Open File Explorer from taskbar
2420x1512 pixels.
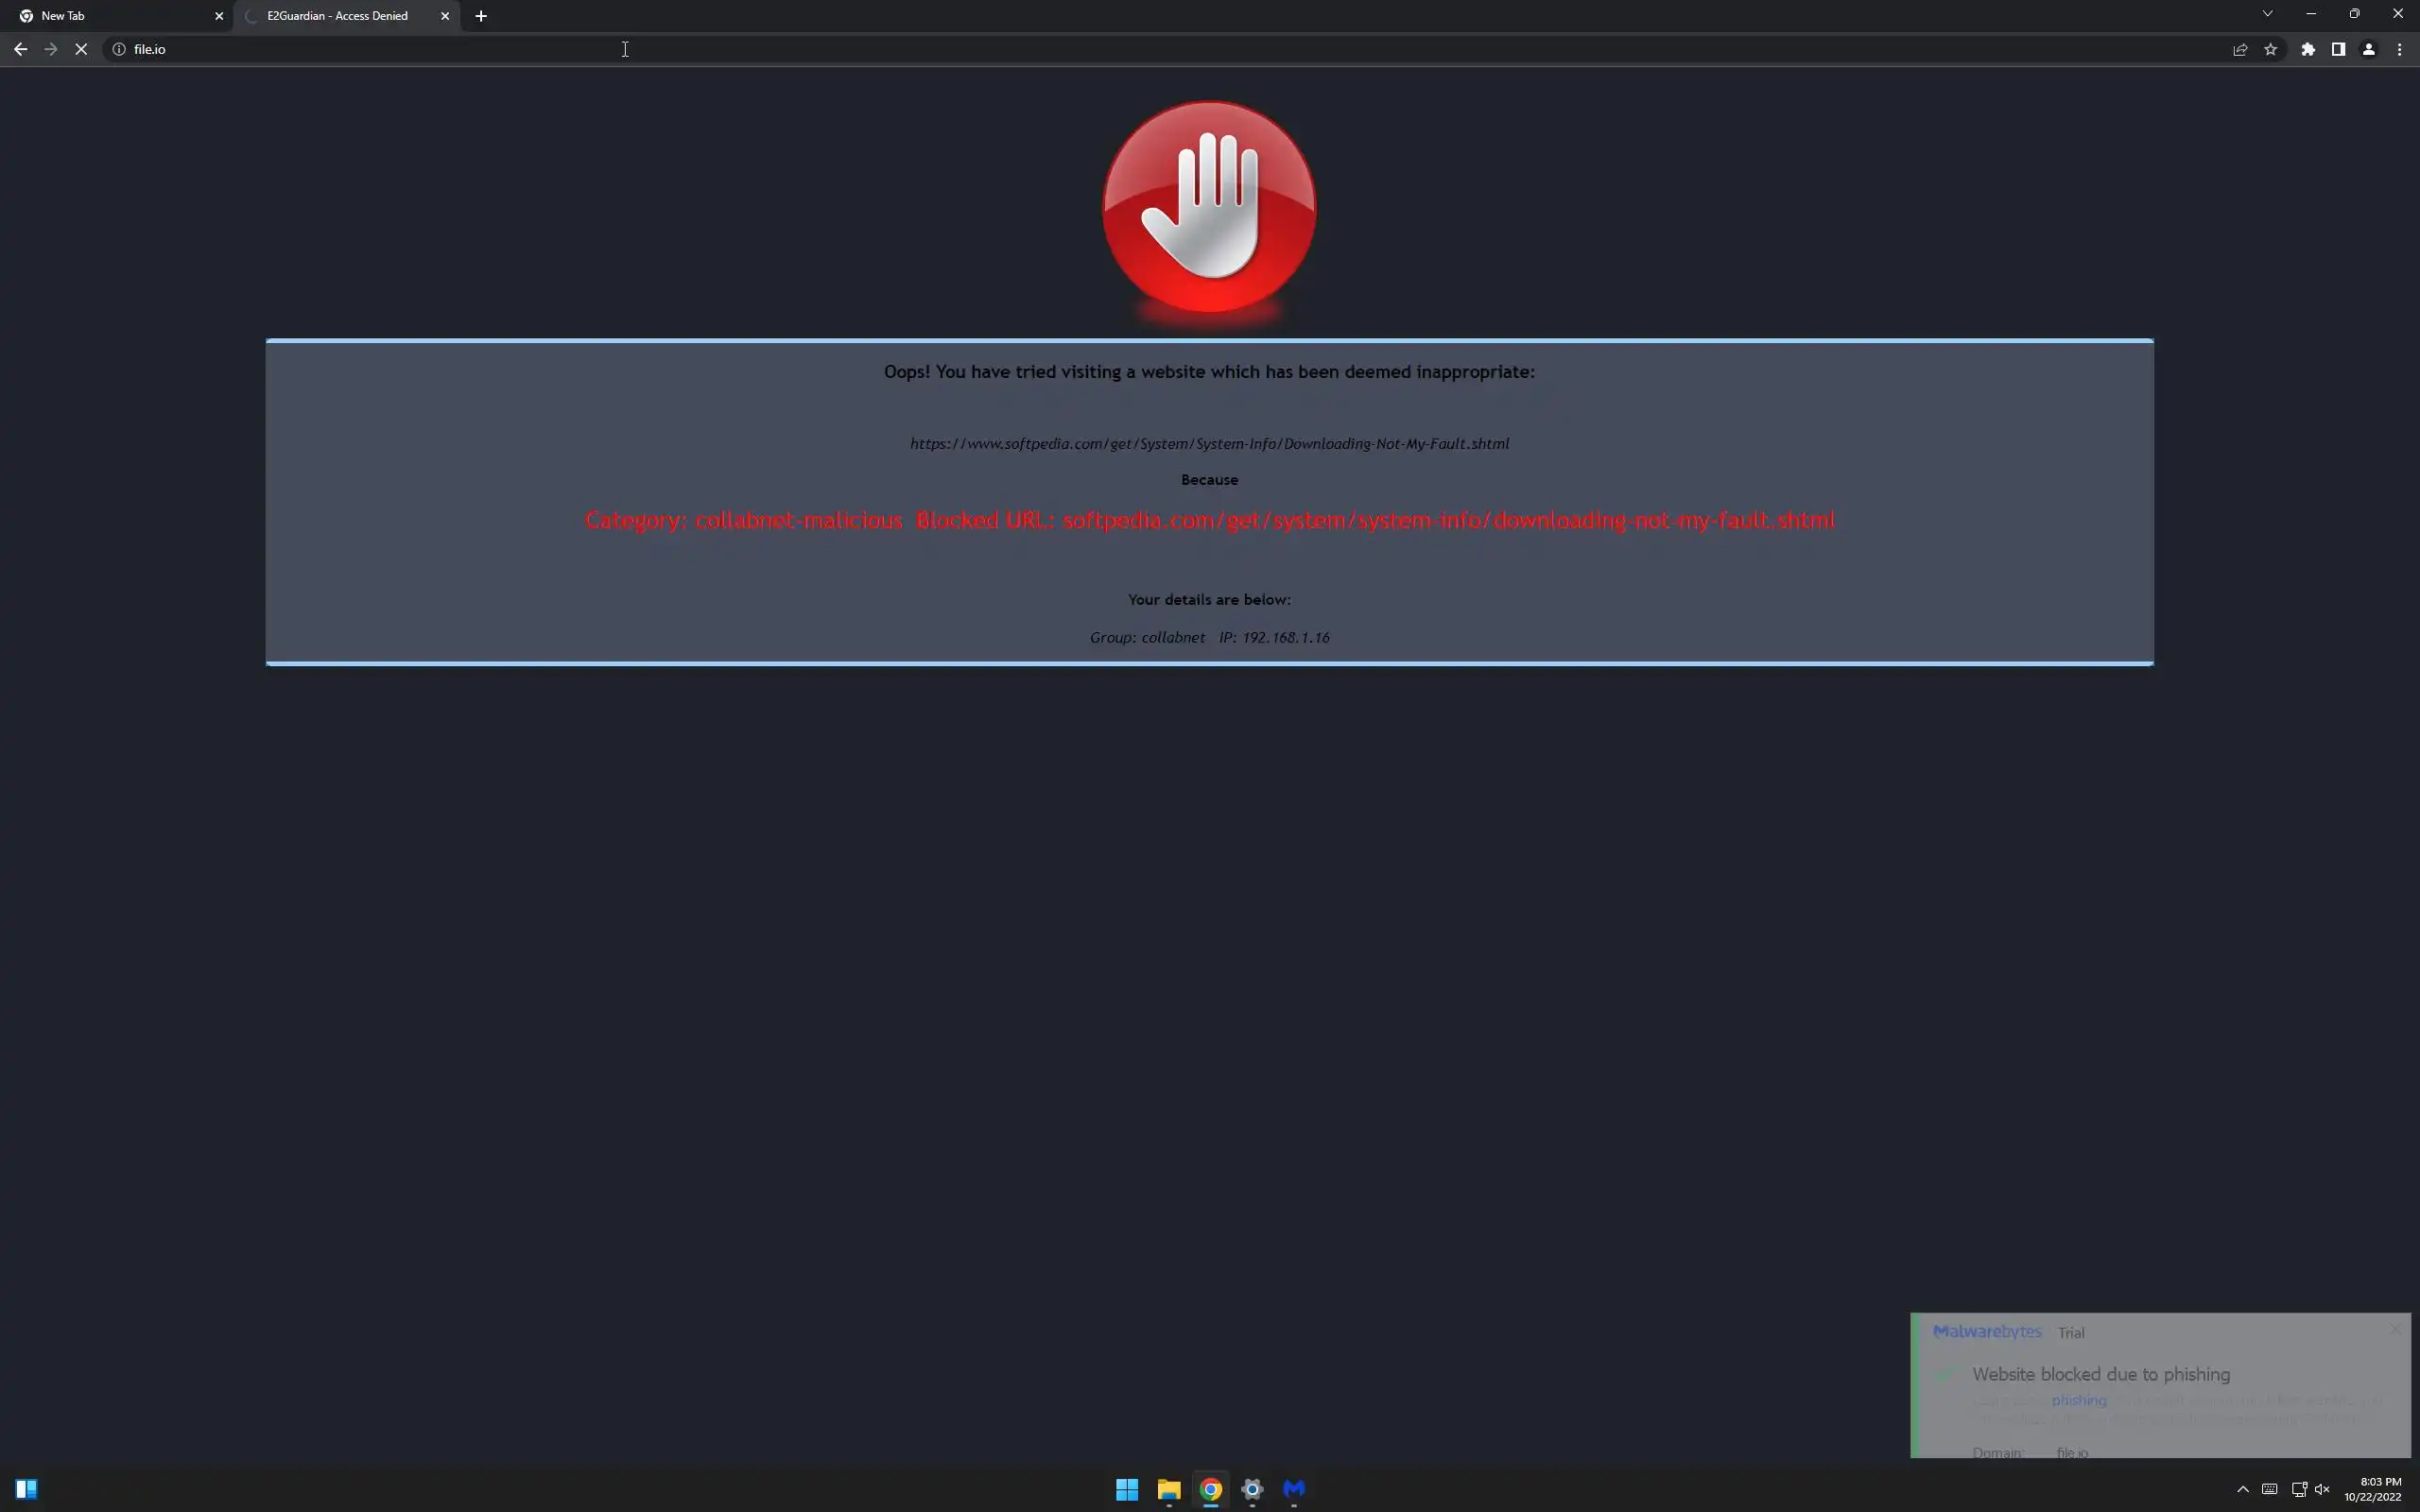click(x=1168, y=1489)
